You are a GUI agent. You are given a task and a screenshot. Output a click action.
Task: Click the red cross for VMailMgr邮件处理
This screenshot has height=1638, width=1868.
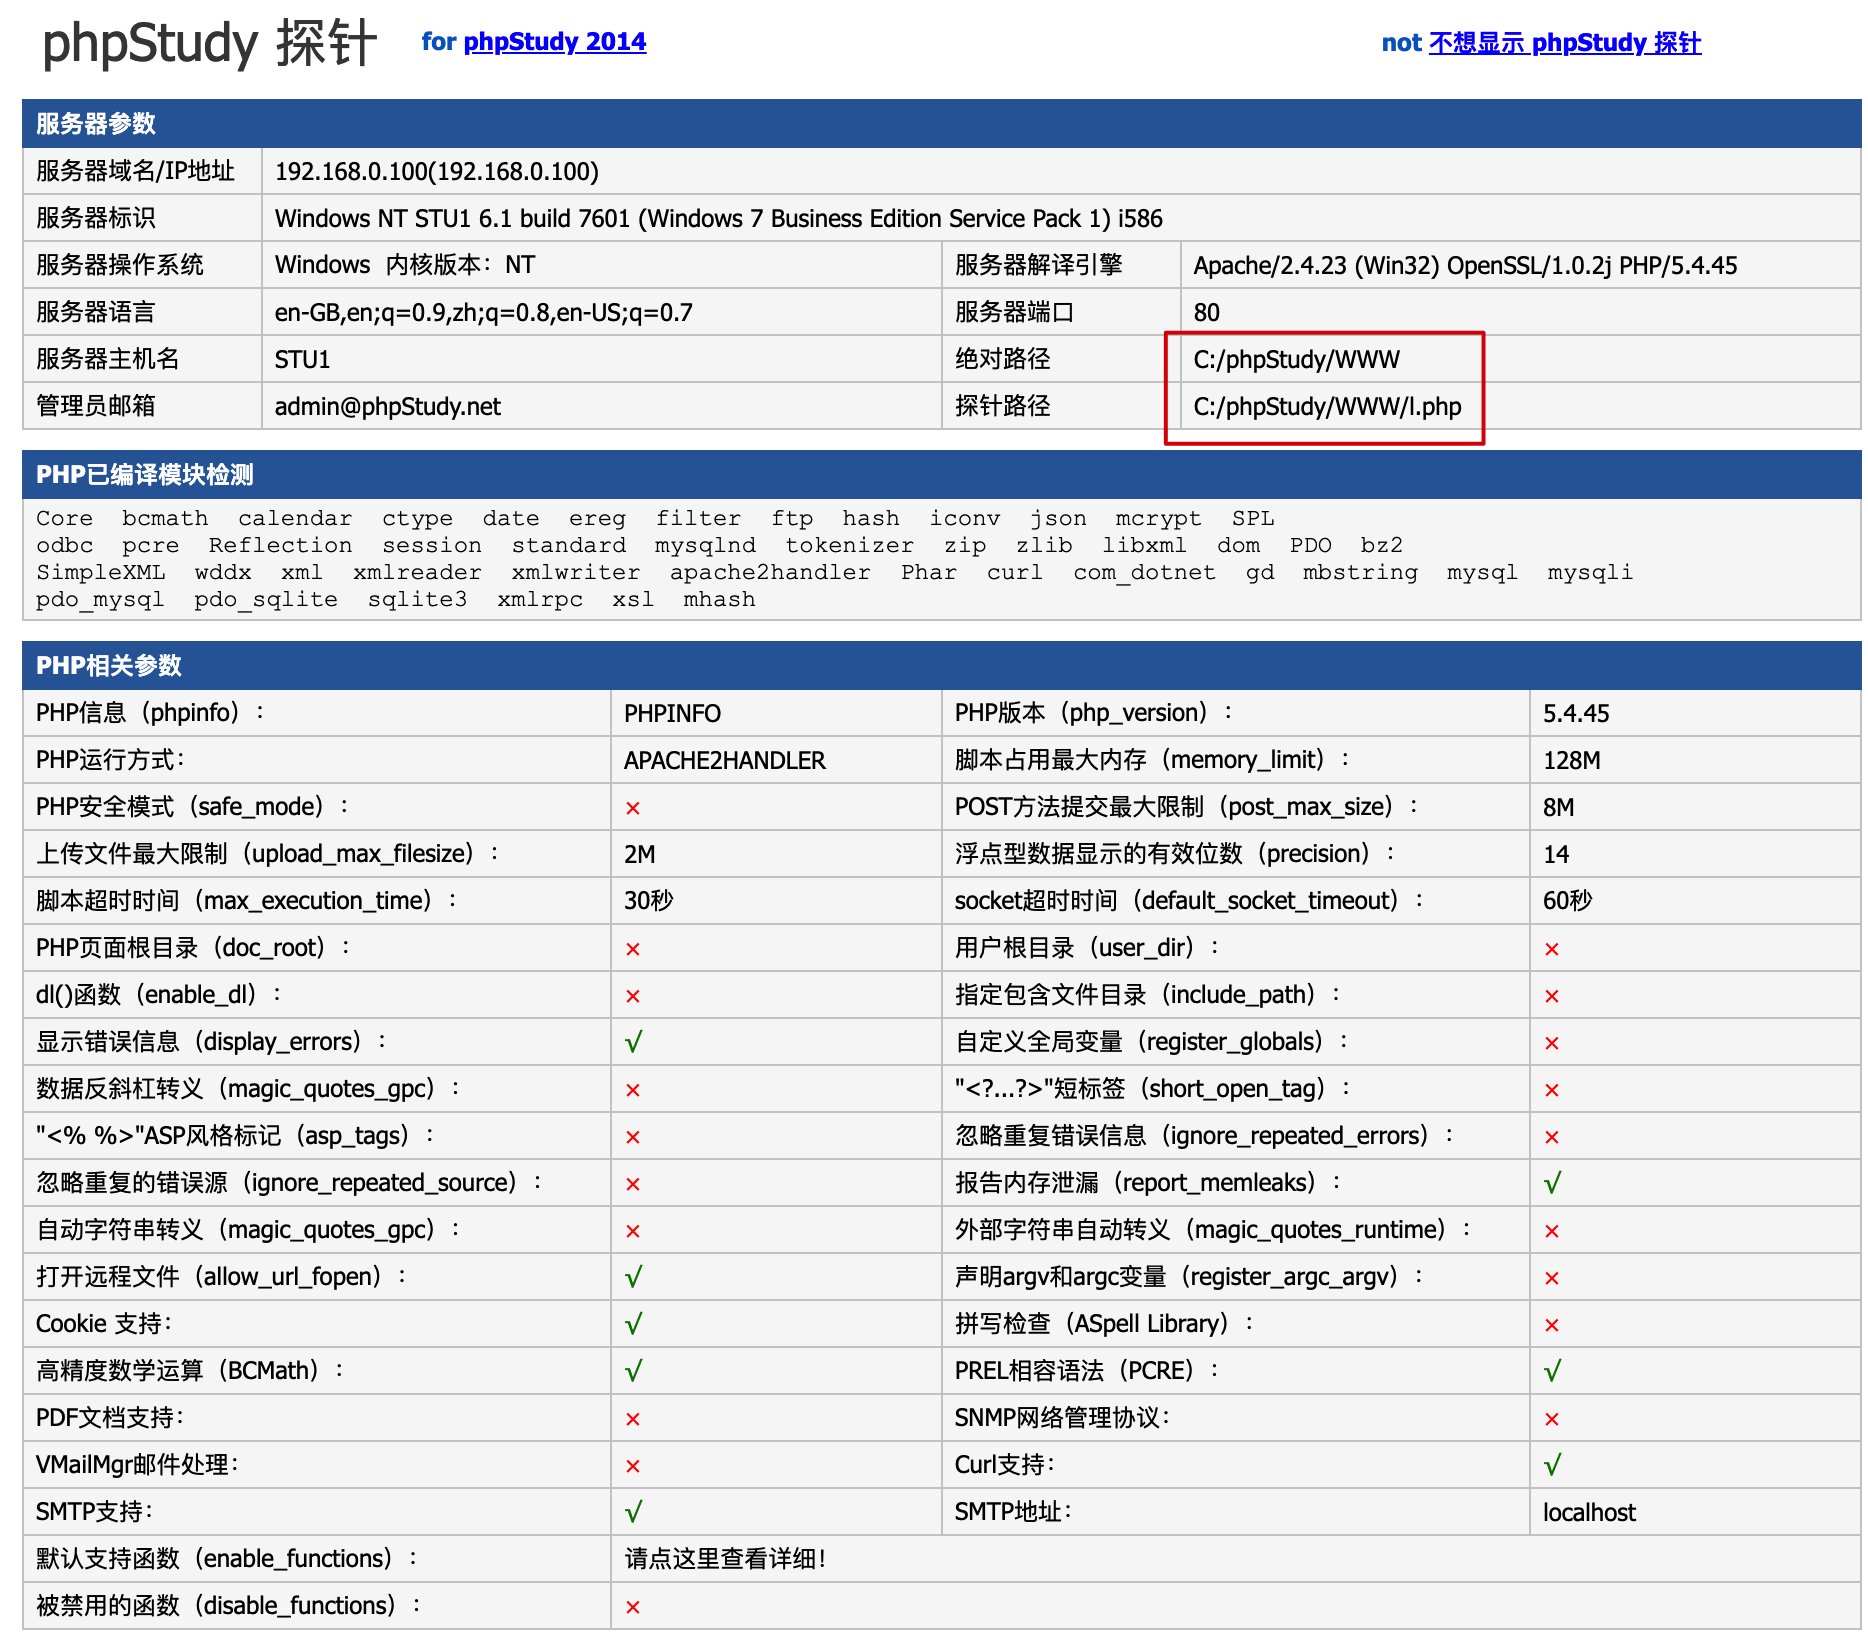pos(633,1466)
